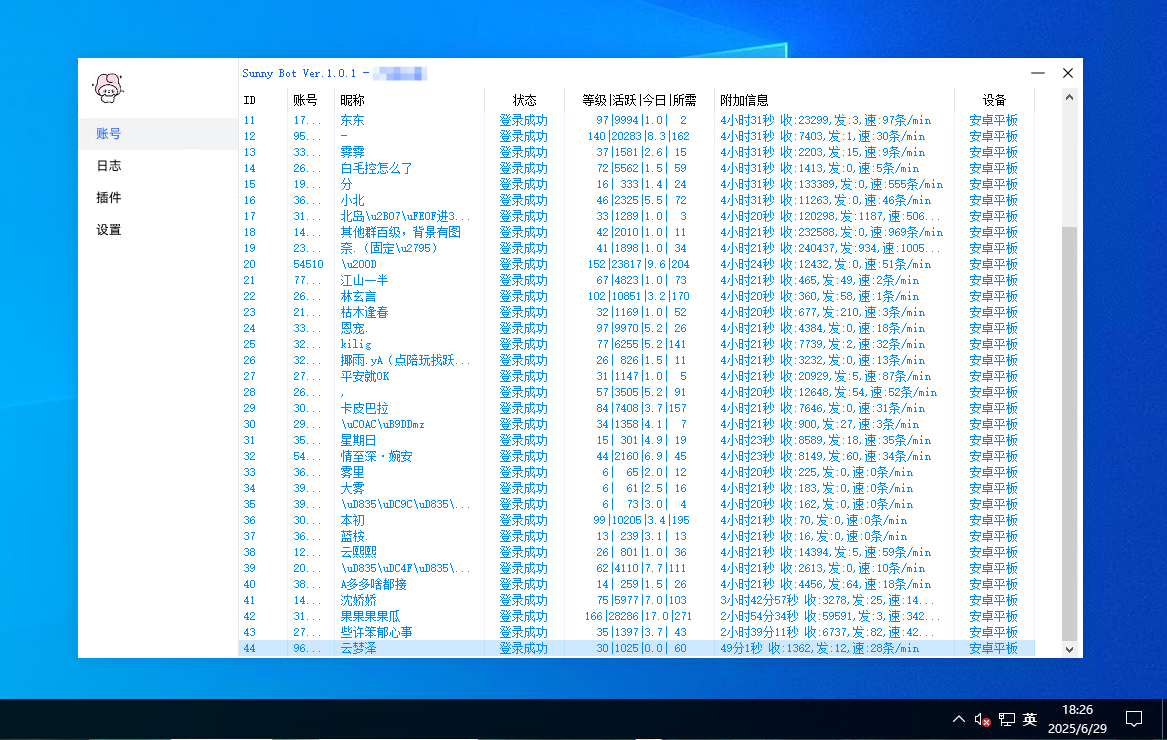
Task: Unmute the volume icon in system tray
Action: pos(981,719)
